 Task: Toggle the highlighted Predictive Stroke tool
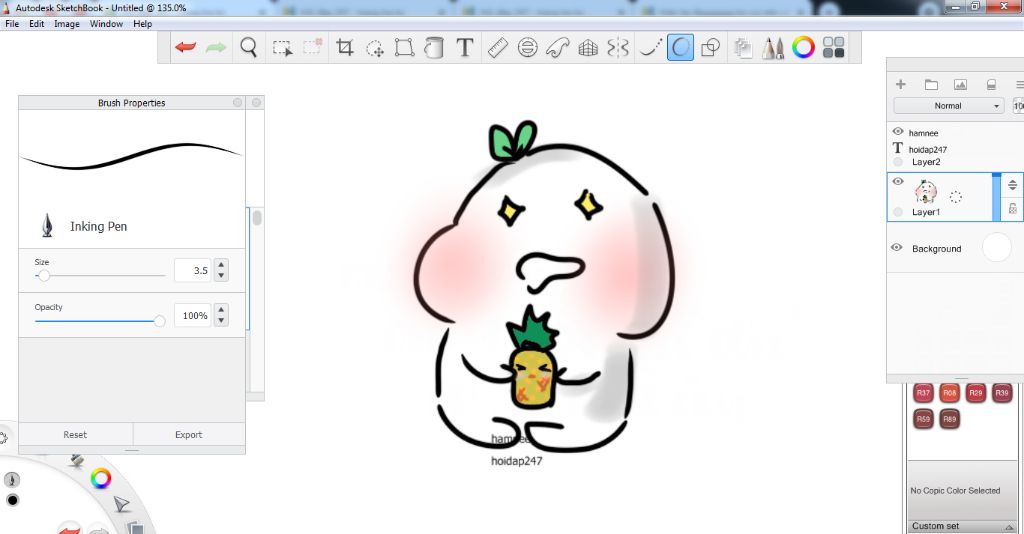[x=680, y=48]
